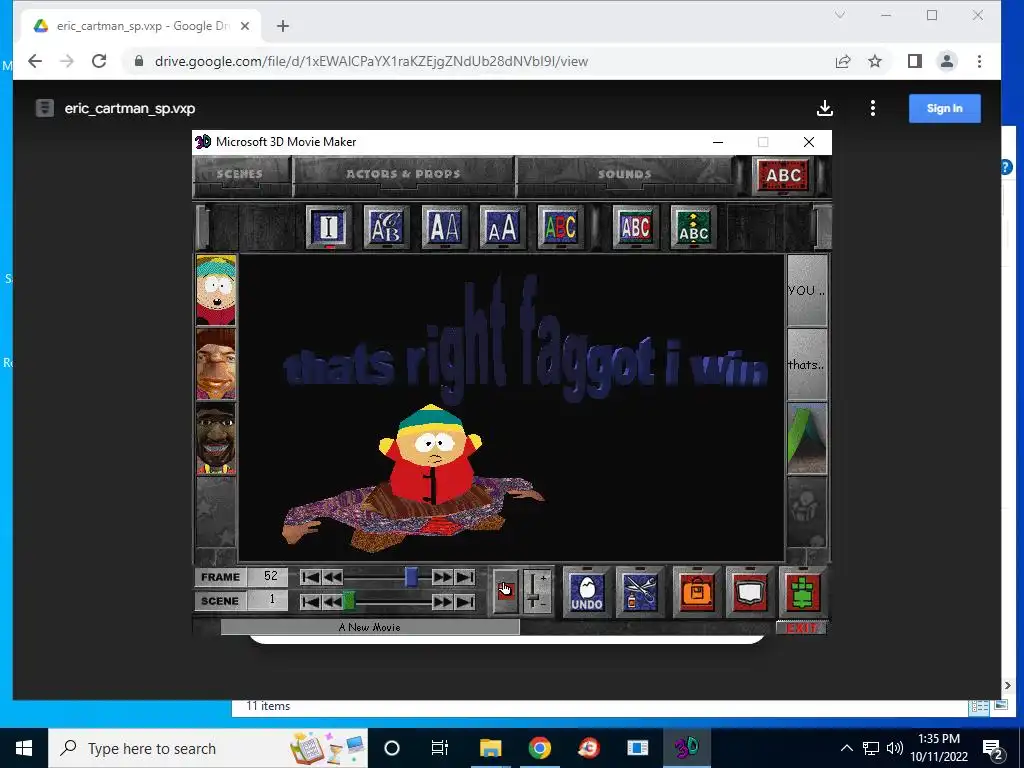Select the 'YOU ..' text box thumbnail
The width and height of the screenshot is (1024, 768).
click(807, 291)
